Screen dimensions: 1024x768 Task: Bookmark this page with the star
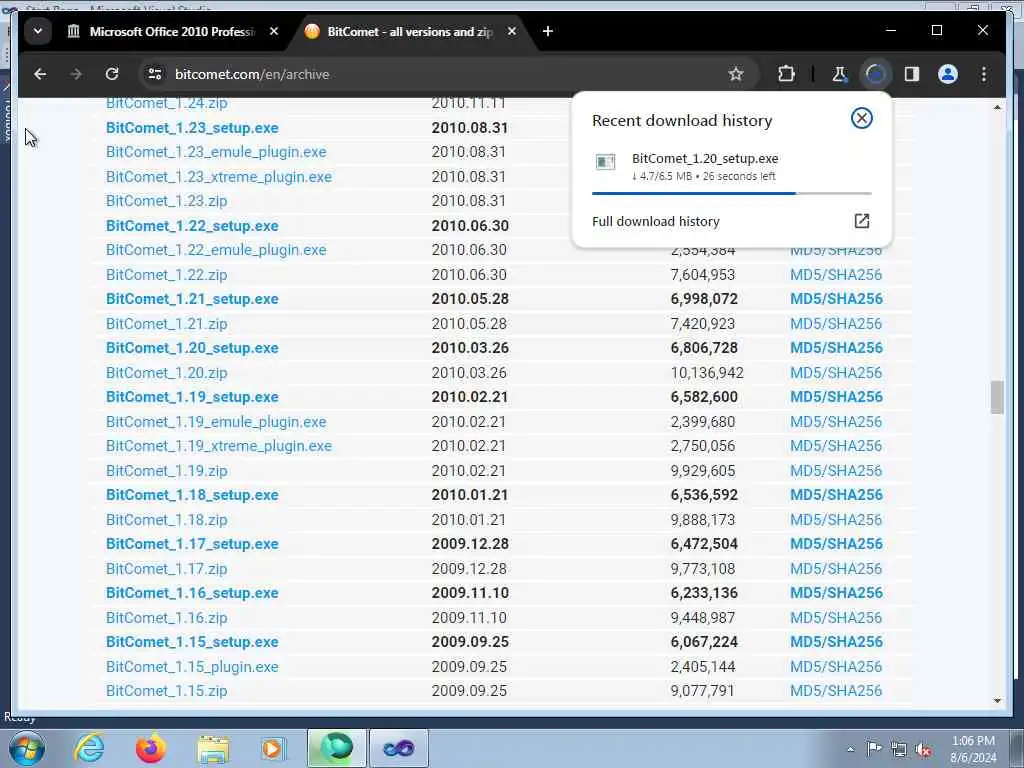pos(736,74)
